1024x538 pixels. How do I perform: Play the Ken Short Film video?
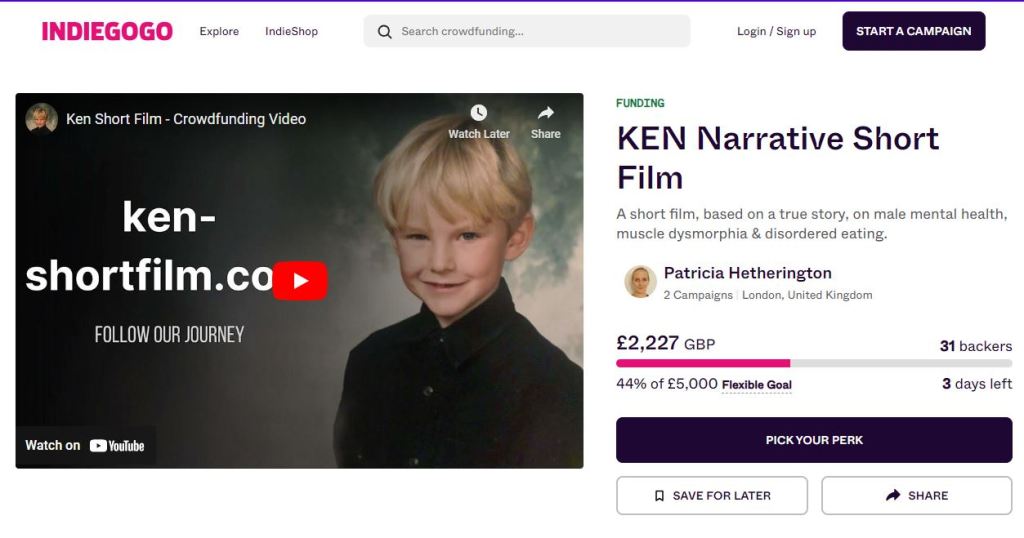300,281
